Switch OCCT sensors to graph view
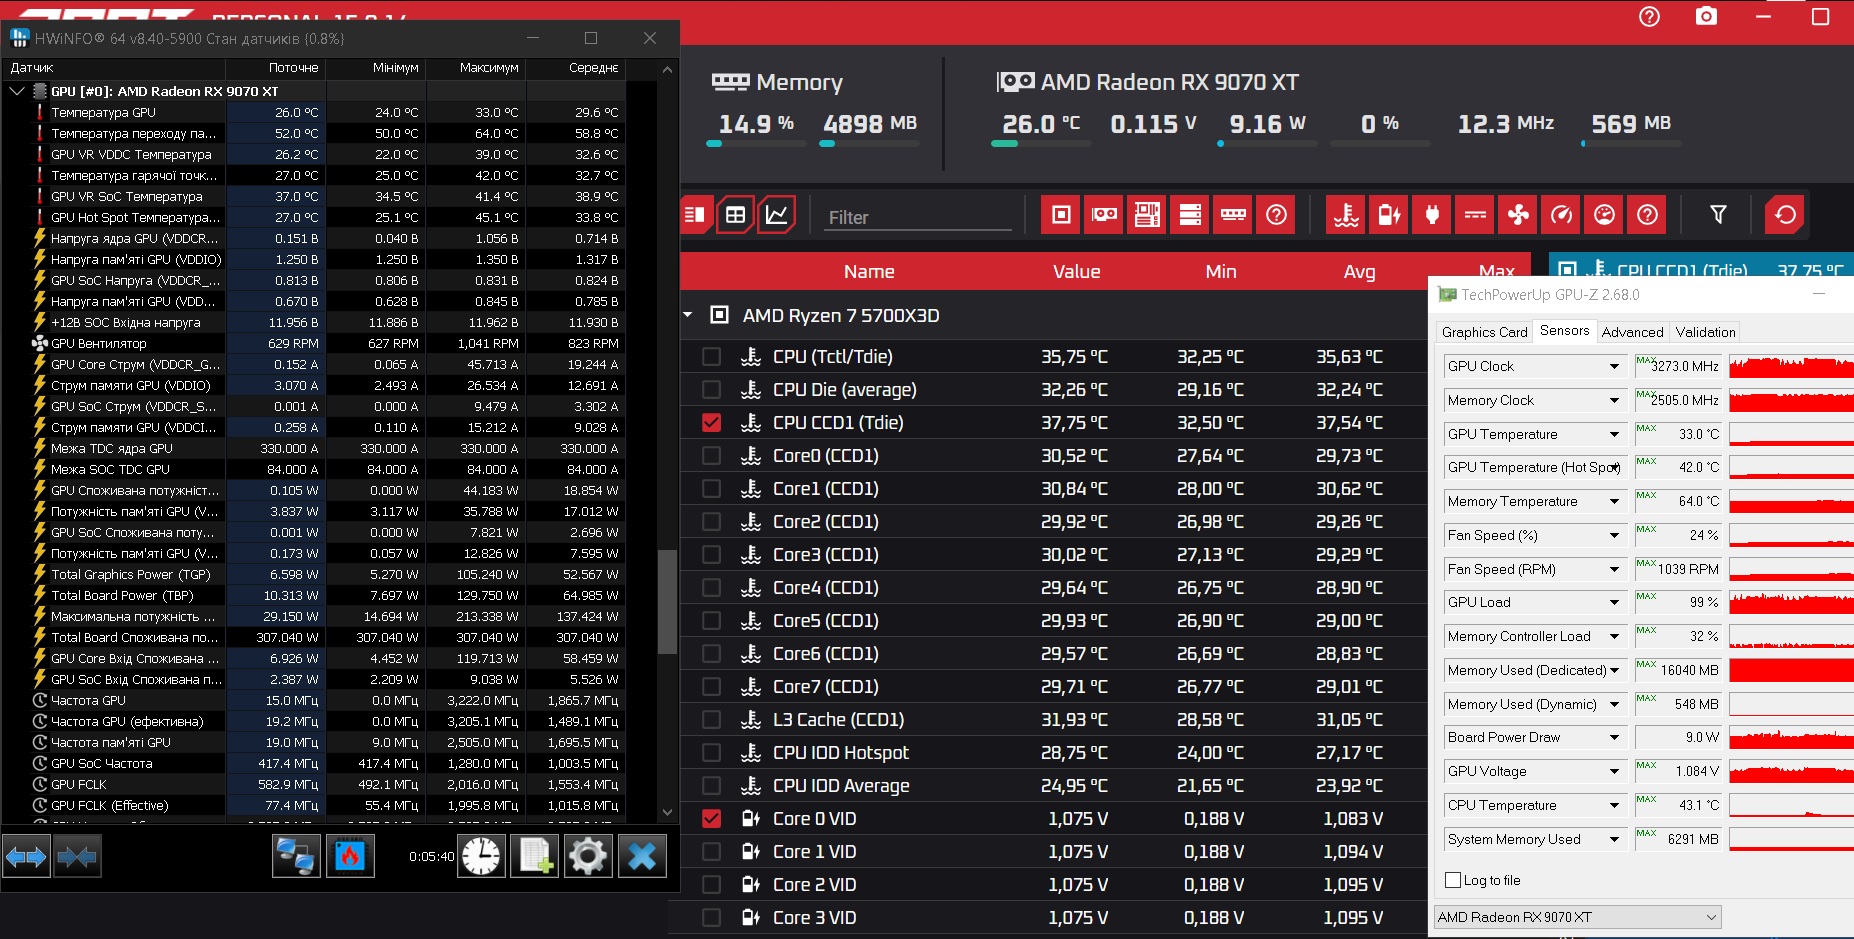 (x=777, y=214)
